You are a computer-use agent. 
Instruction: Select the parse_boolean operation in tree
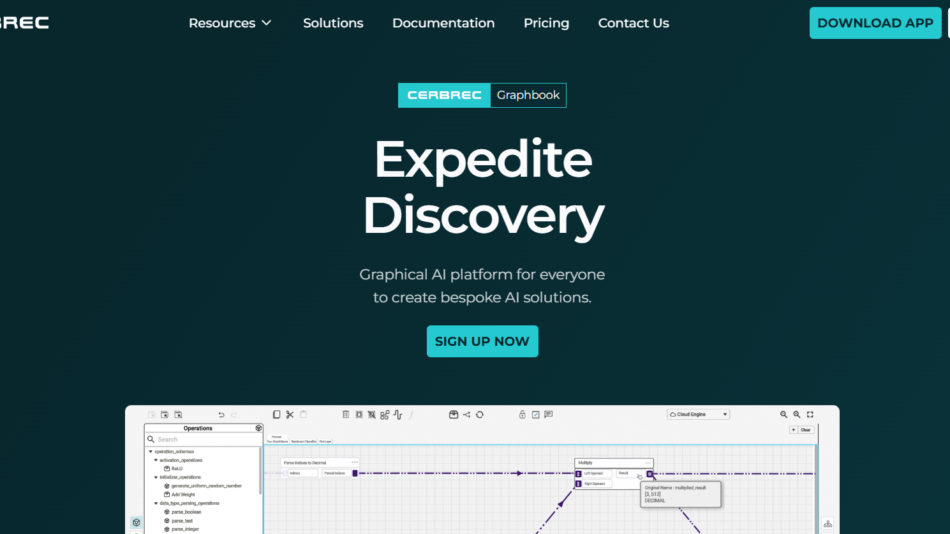click(186, 512)
